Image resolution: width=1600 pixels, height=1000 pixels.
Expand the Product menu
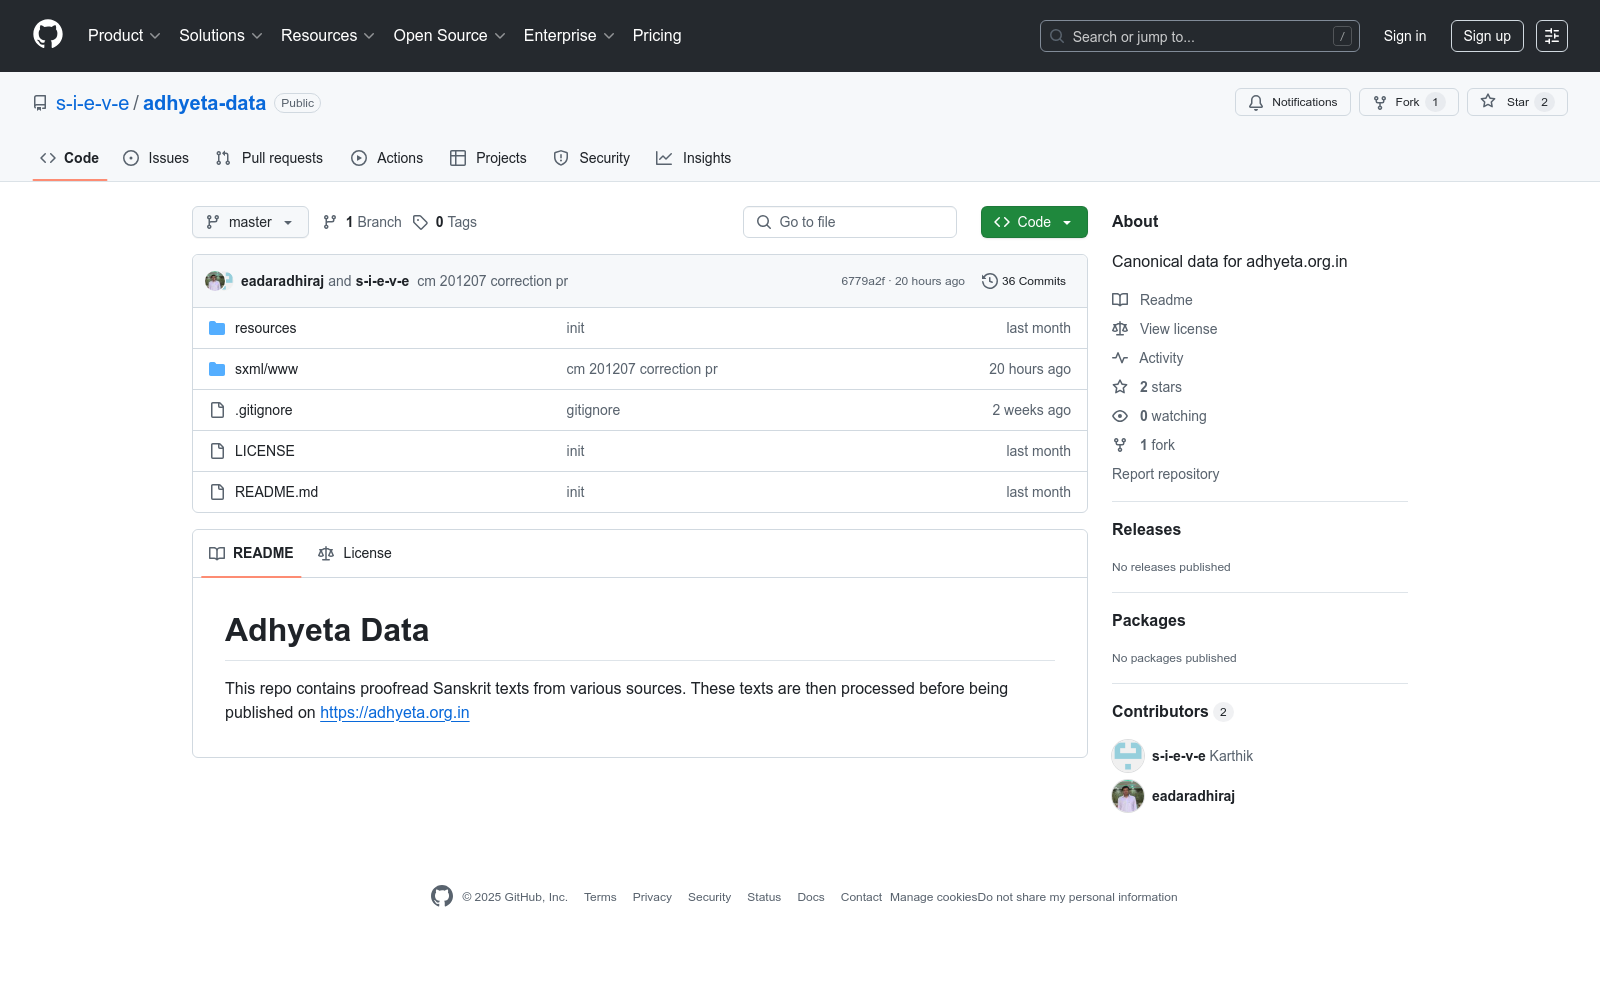pyautogui.click(x=124, y=35)
